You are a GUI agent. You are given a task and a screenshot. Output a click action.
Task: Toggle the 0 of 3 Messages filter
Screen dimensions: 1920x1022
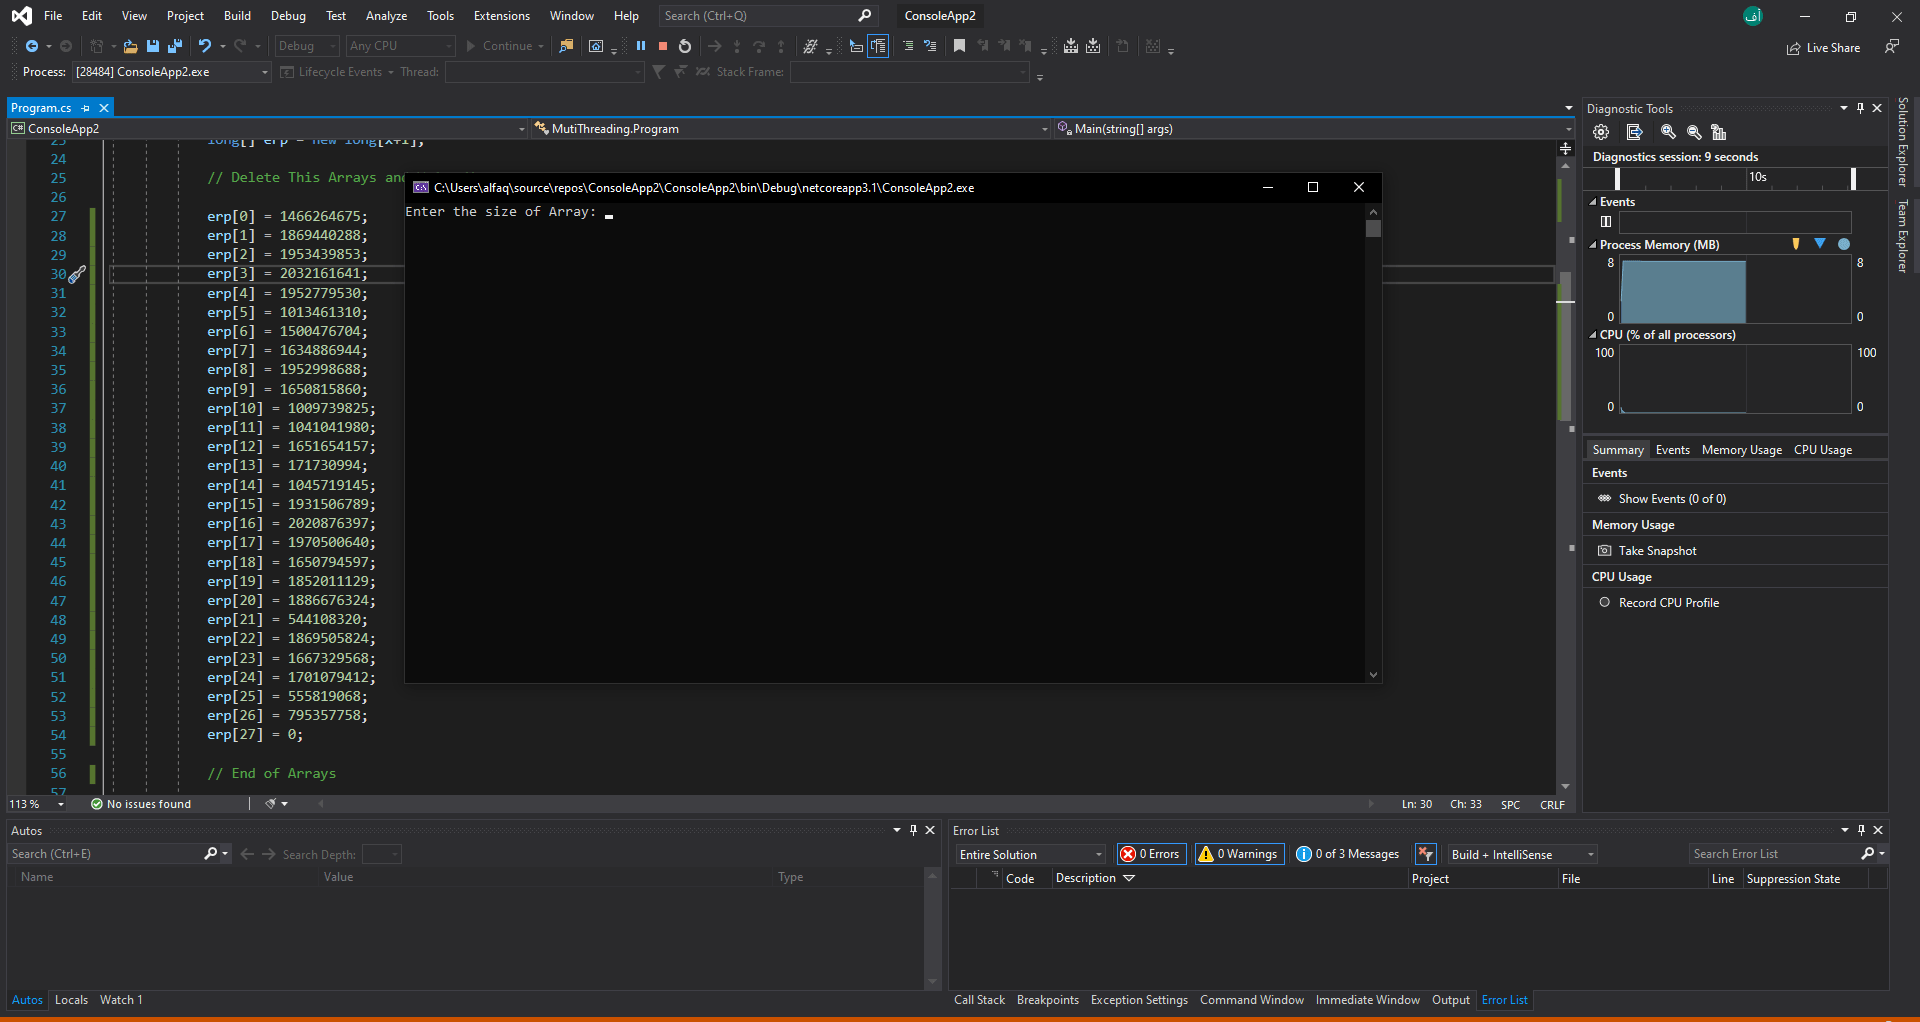(1346, 853)
